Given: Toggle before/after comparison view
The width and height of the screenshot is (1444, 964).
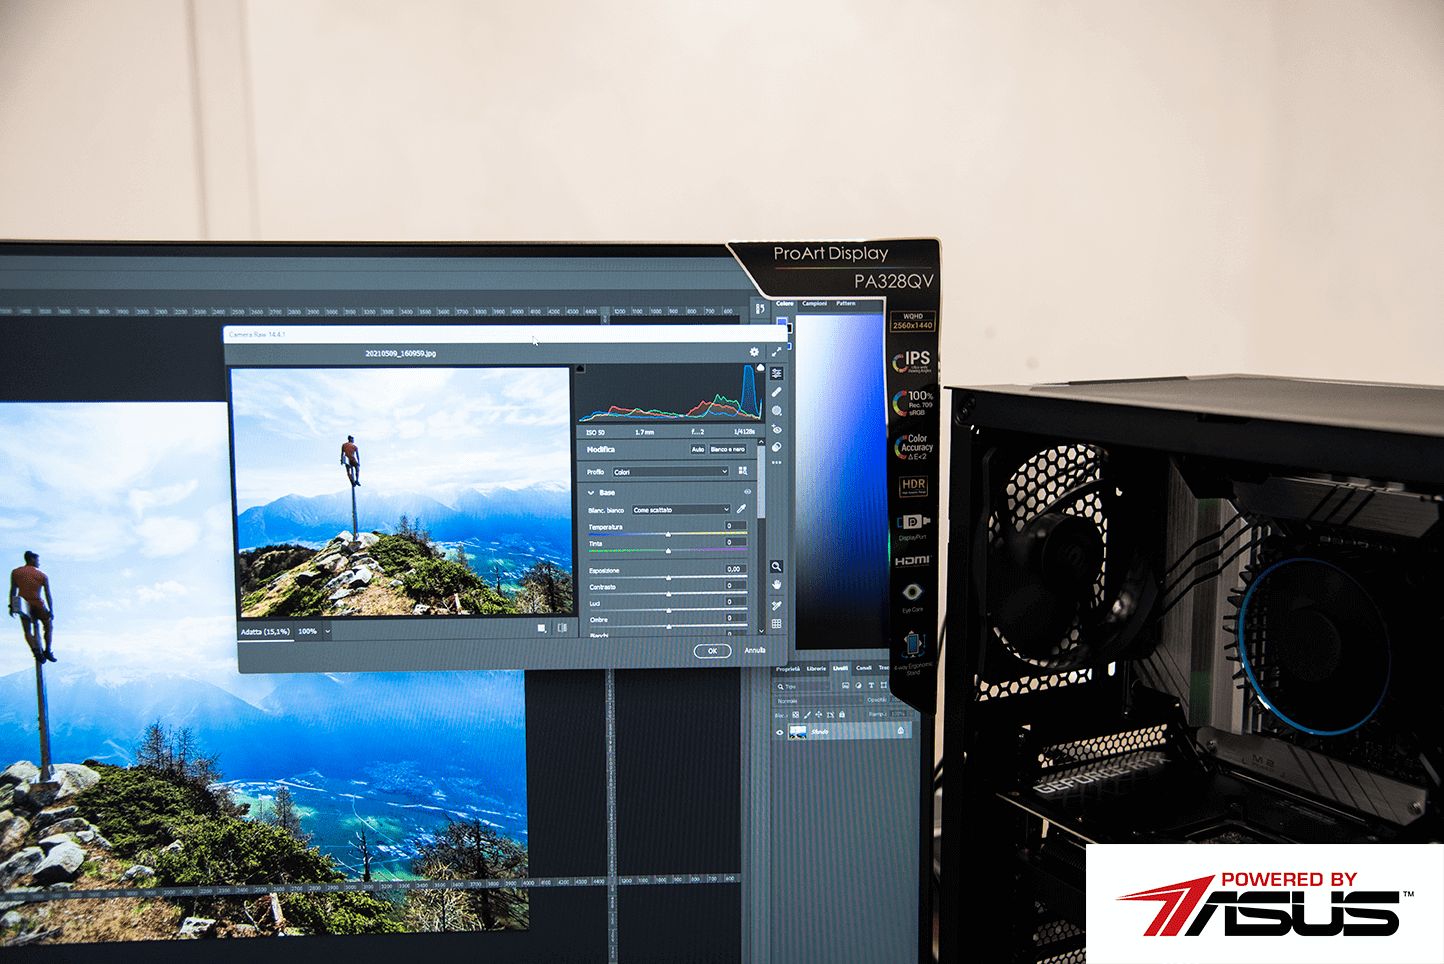Looking at the screenshot, I should pyautogui.click(x=562, y=629).
